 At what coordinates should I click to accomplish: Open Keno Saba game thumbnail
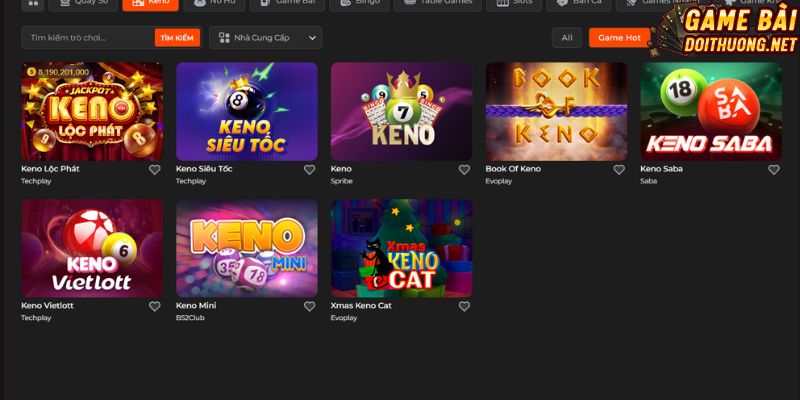711,112
